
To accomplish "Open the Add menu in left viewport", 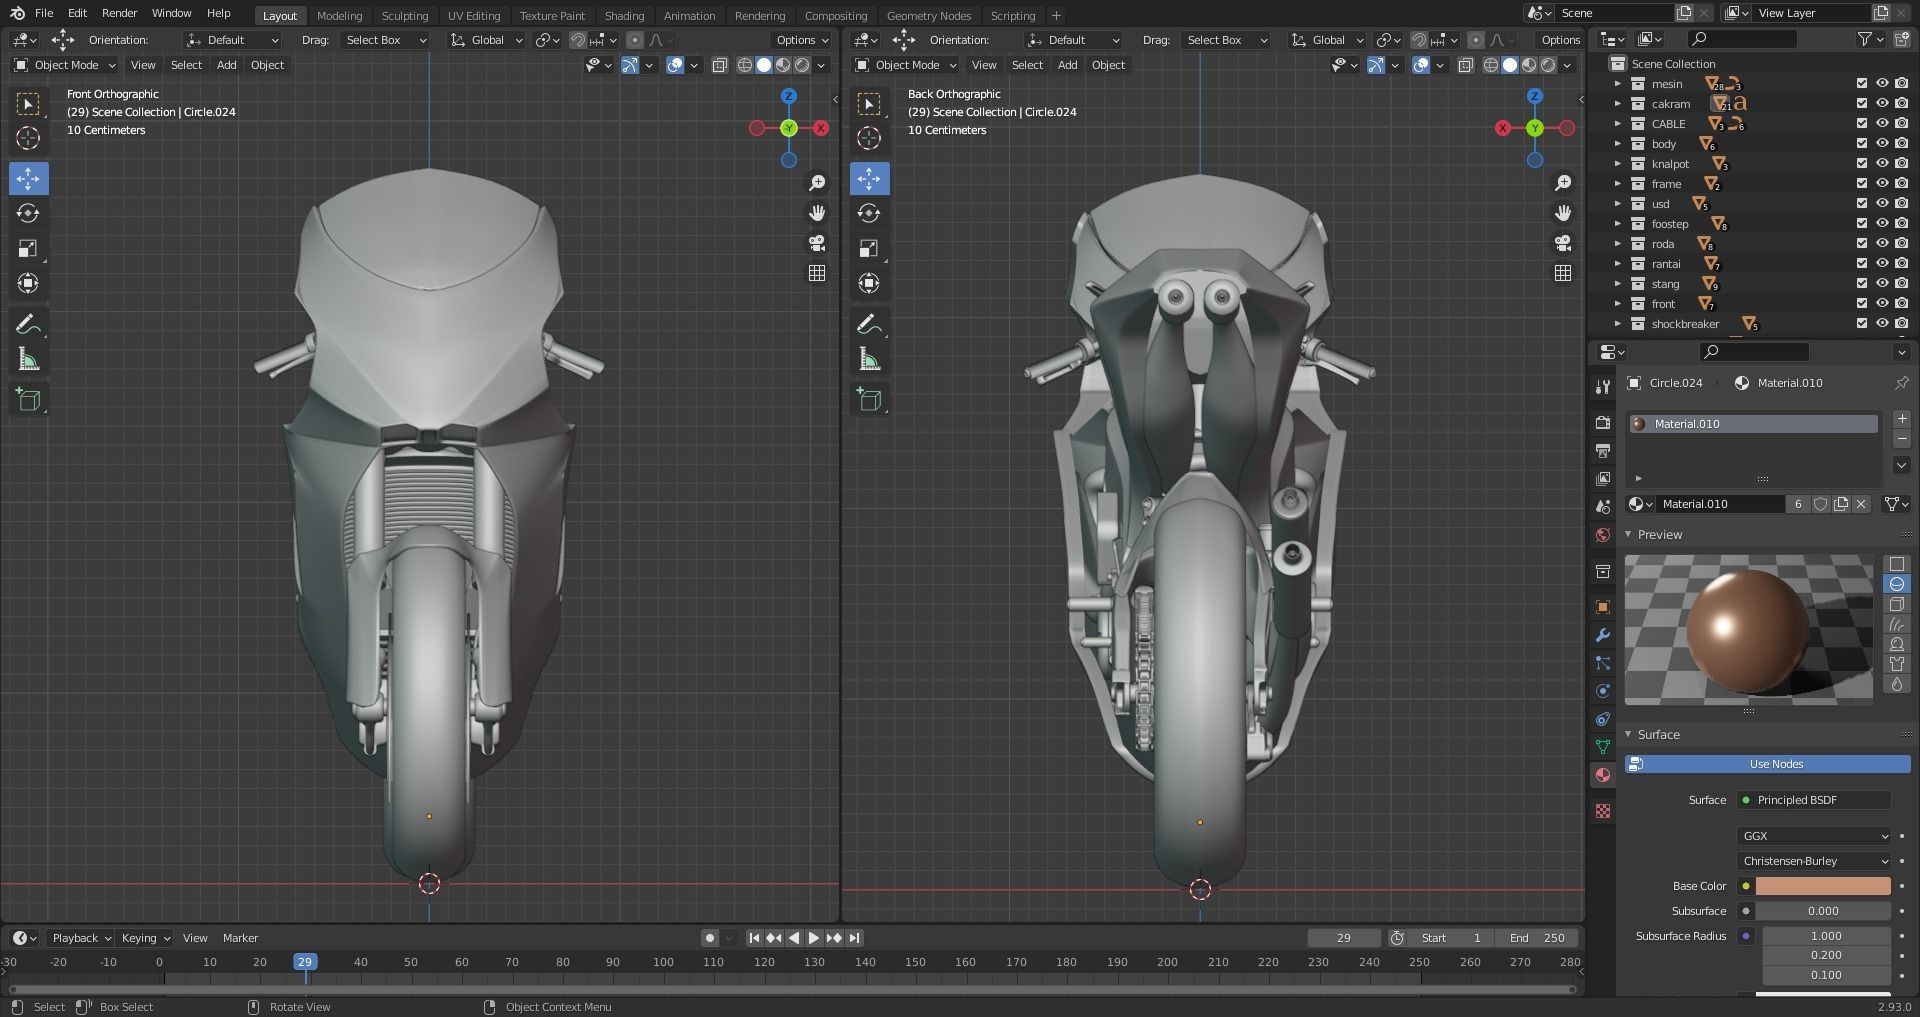I will pos(227,65).
